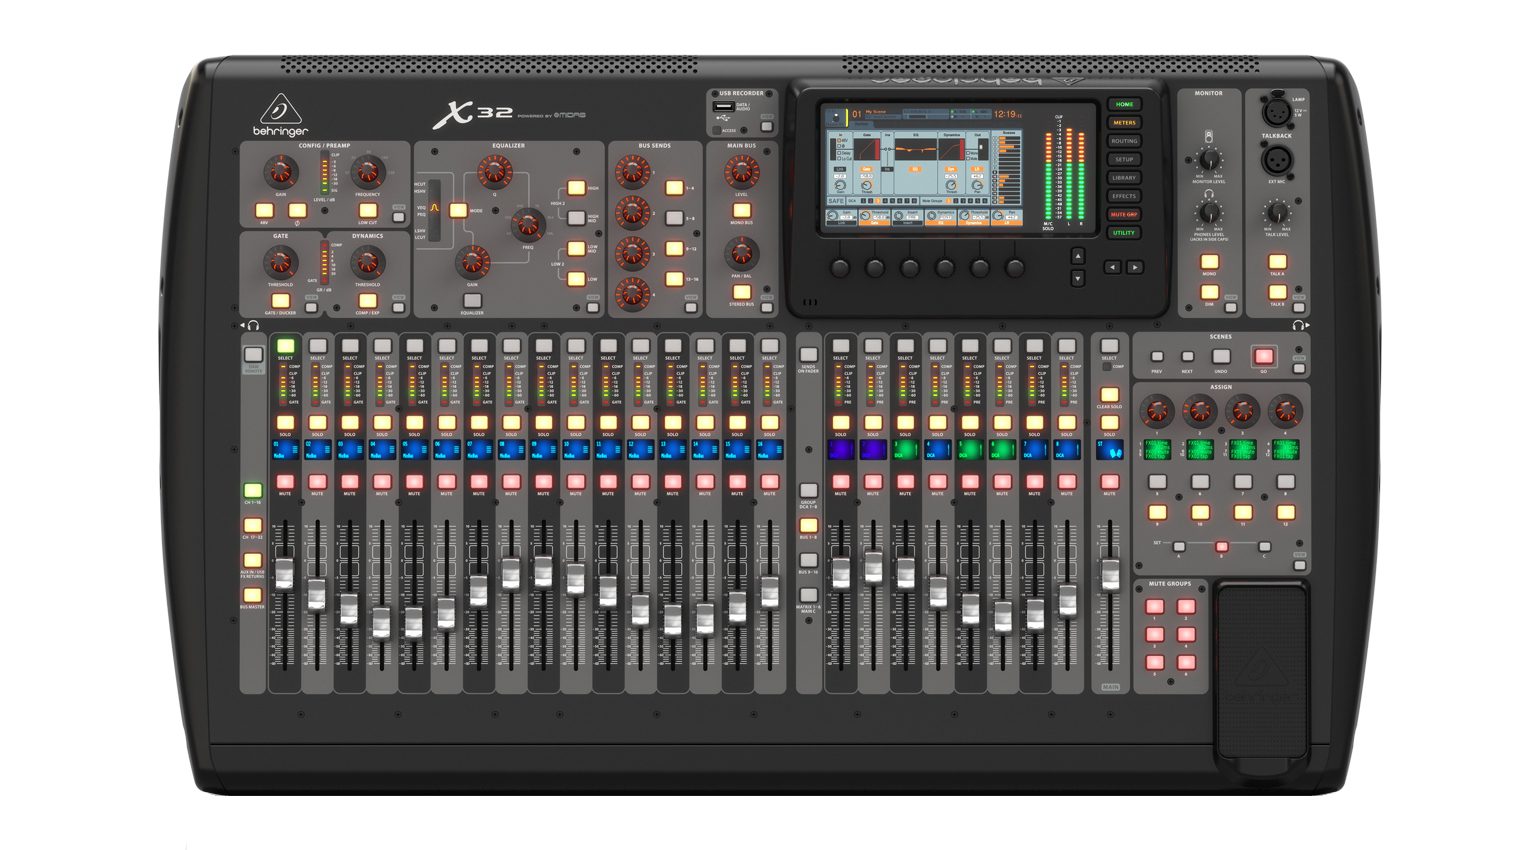
Task: Switch to the BUS MASTER layer
Action: click(252, 595)
